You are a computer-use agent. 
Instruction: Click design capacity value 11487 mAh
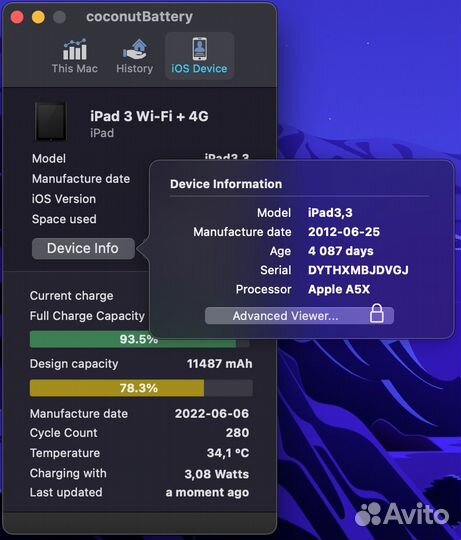[219, 364]
